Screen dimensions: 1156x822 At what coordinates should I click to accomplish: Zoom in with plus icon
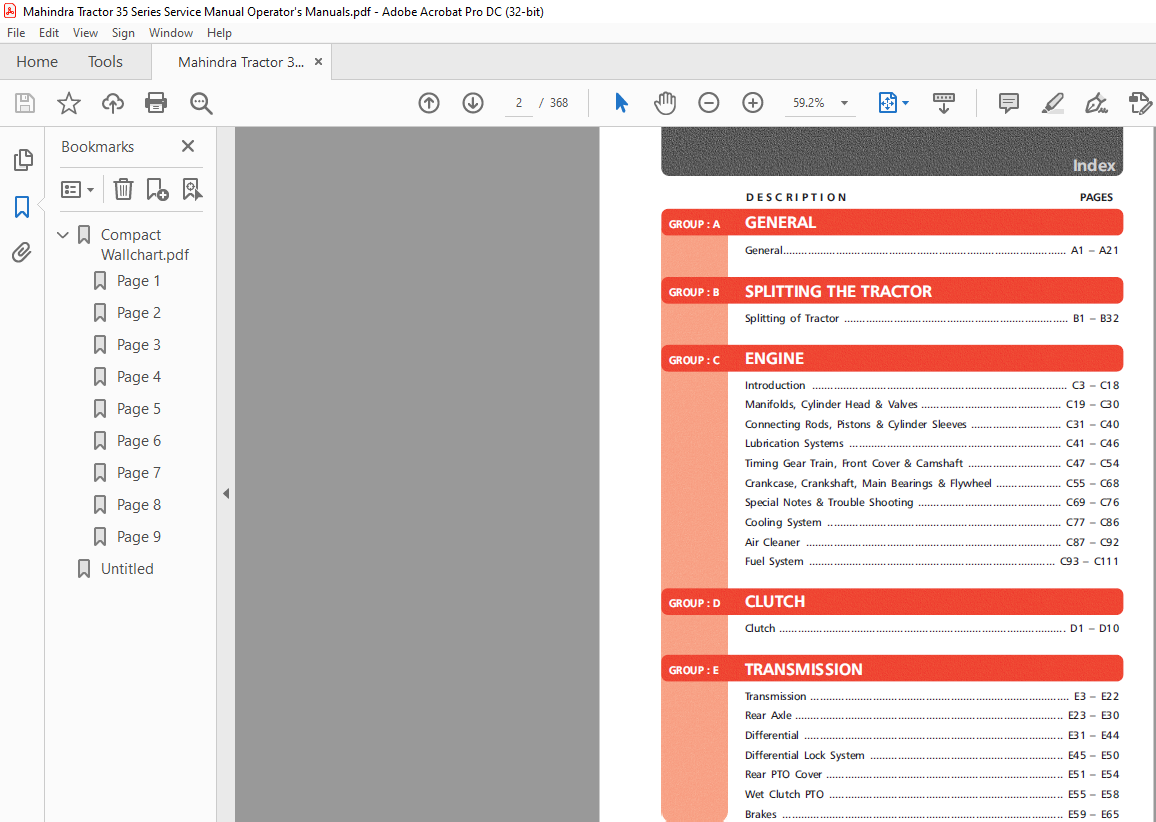(753, 102)
